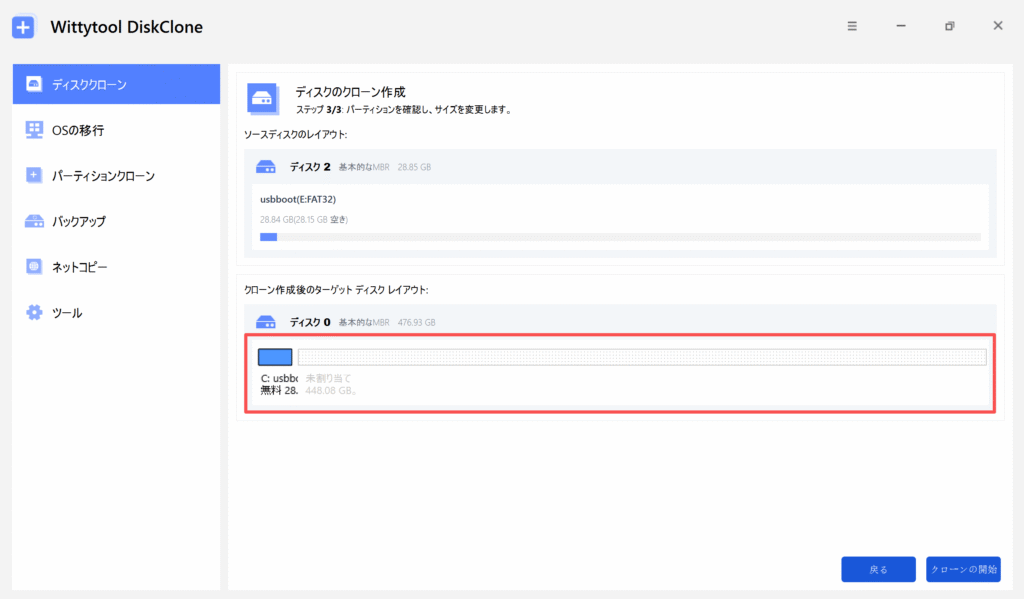Click the target disk layout label
The image size is (1024, 599).
pyautogui.click(x=336, y=290)
